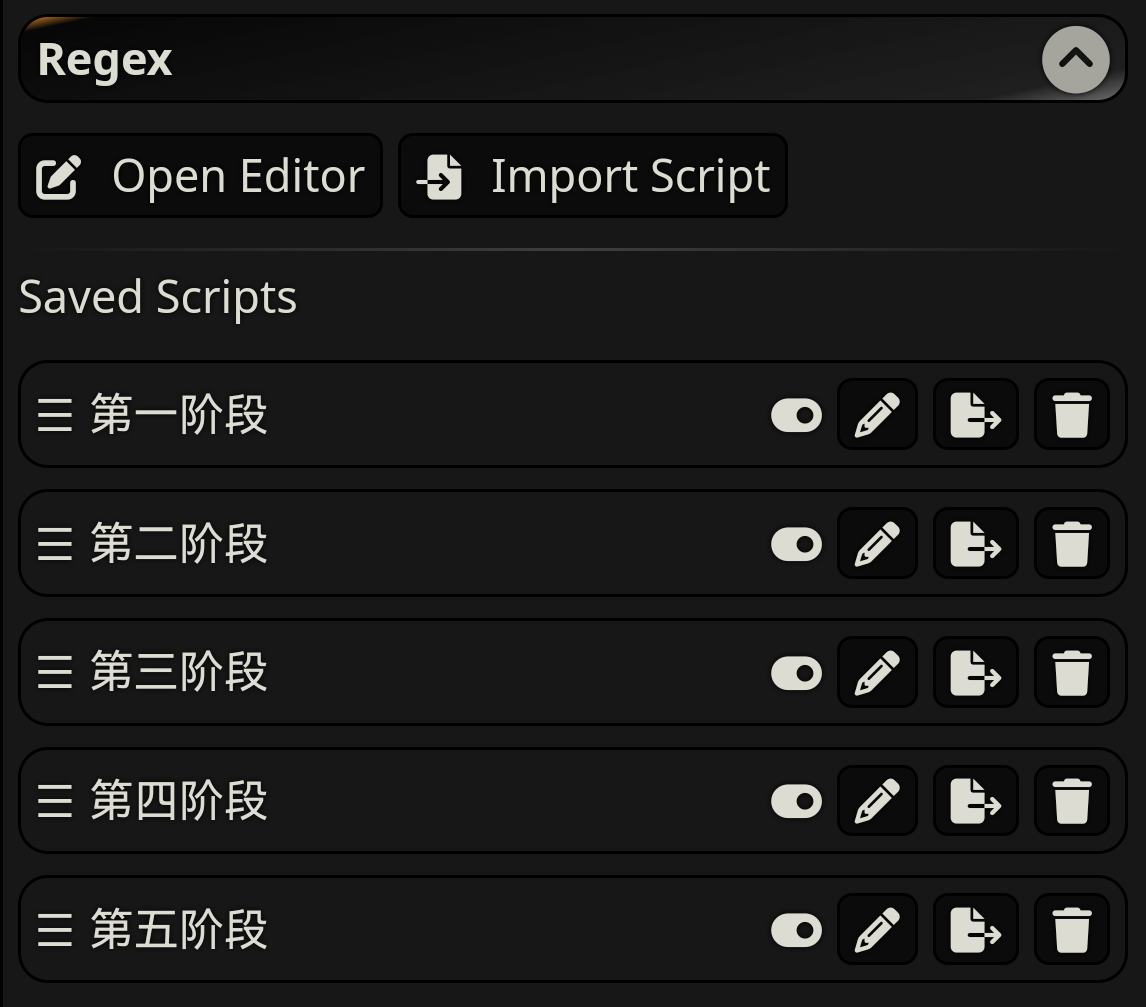Delete the 第一阶段 script
The height and width of the screenshot is (1007, 1146).
[x=1071, y=415]
